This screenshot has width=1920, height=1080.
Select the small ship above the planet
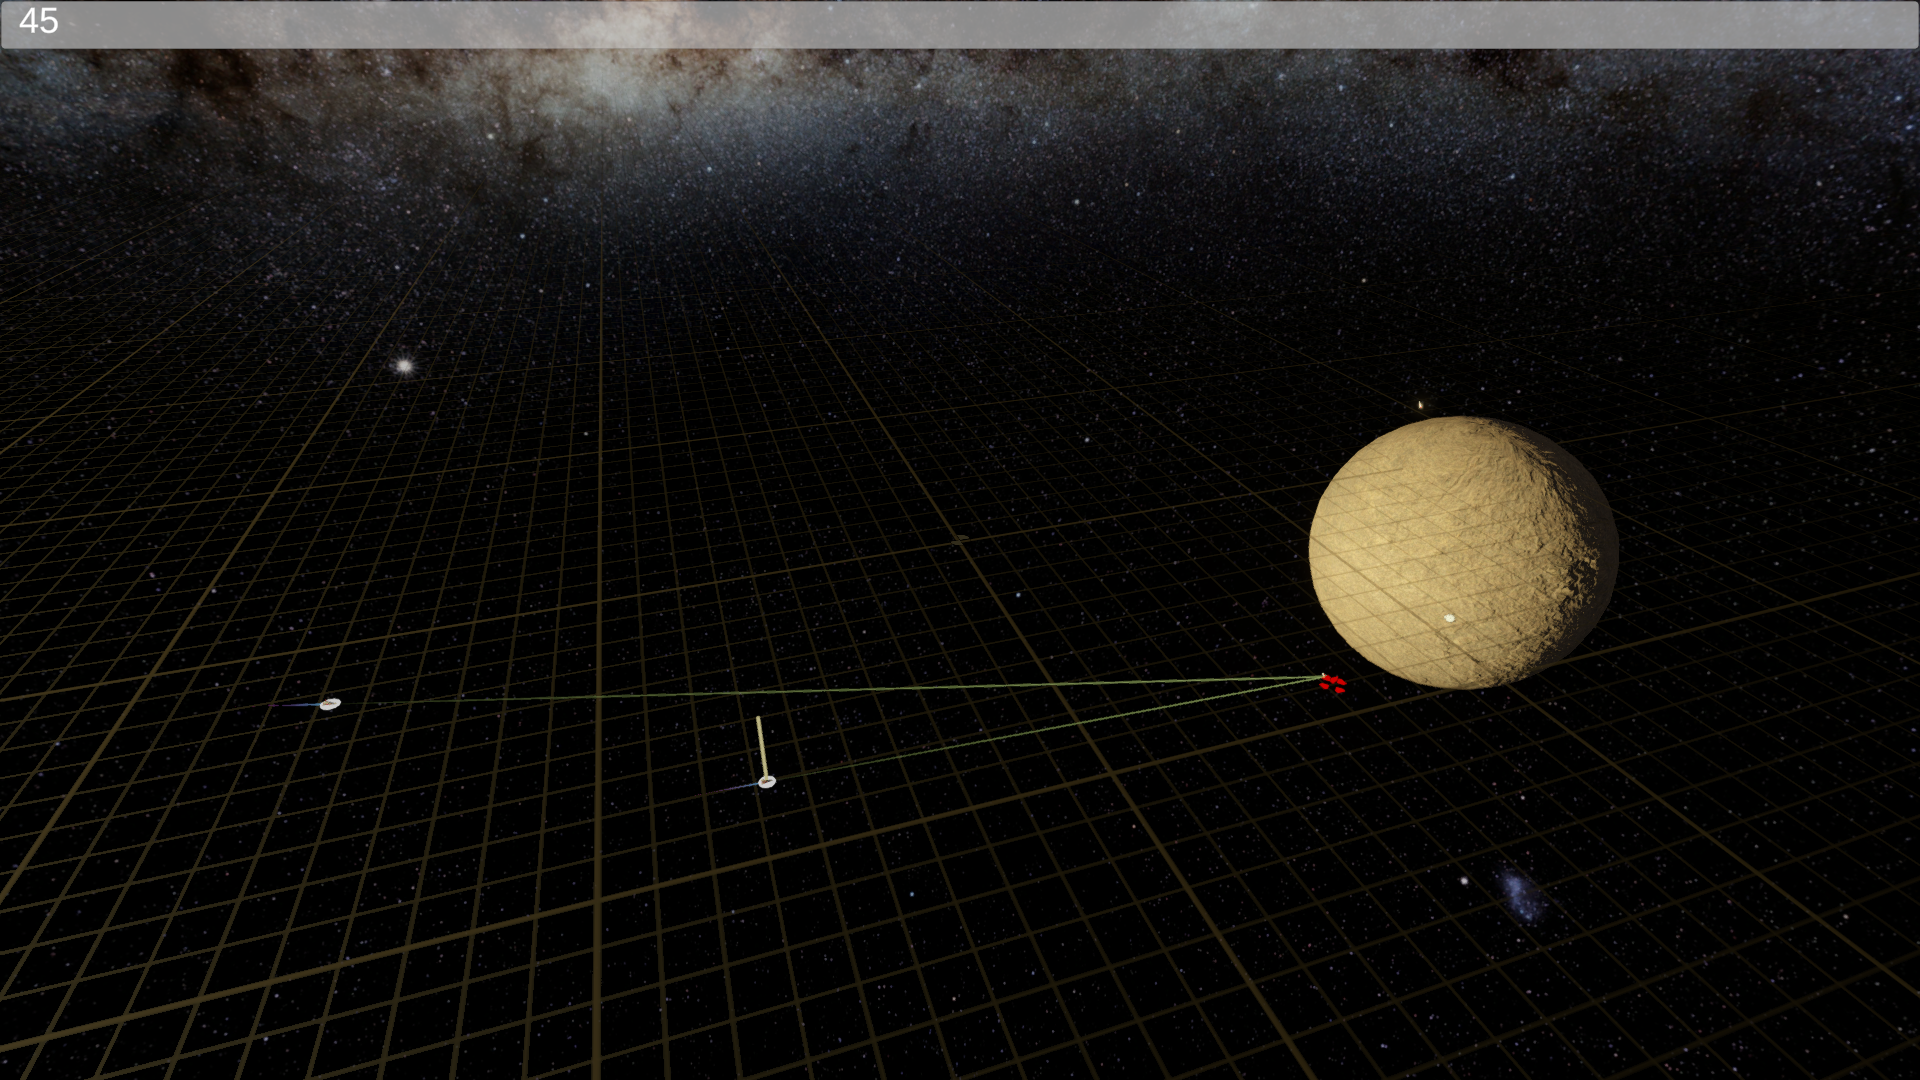click(1420, 405)
